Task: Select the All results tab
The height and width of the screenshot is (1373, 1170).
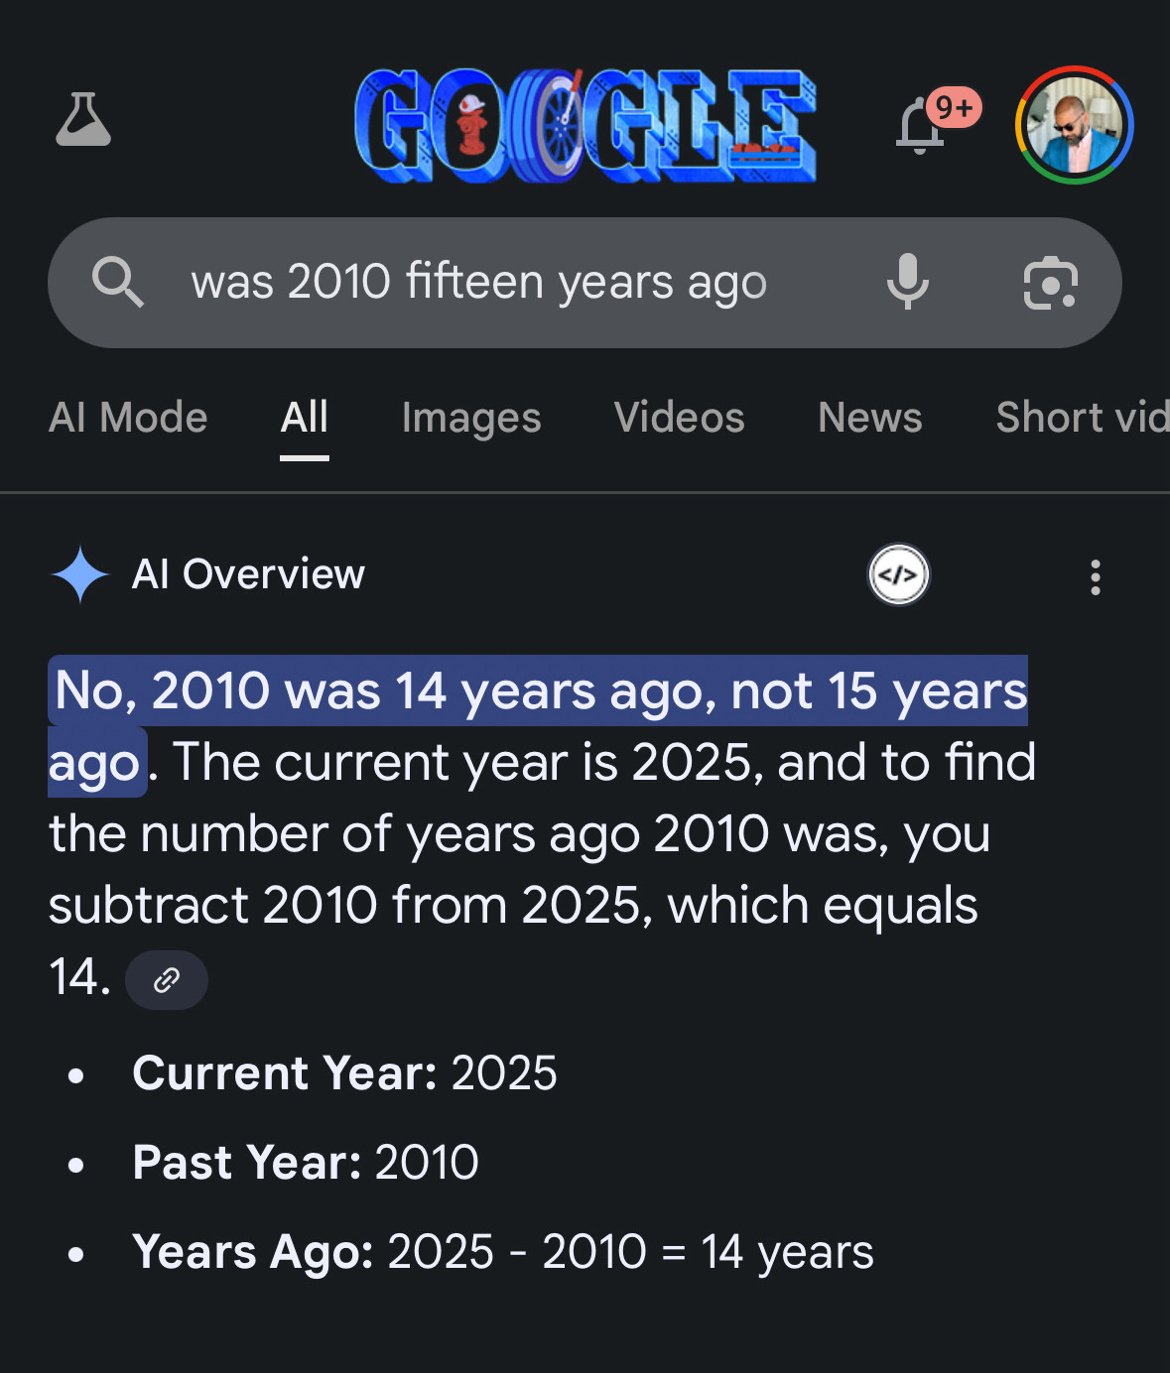Action: coord(304,418)
